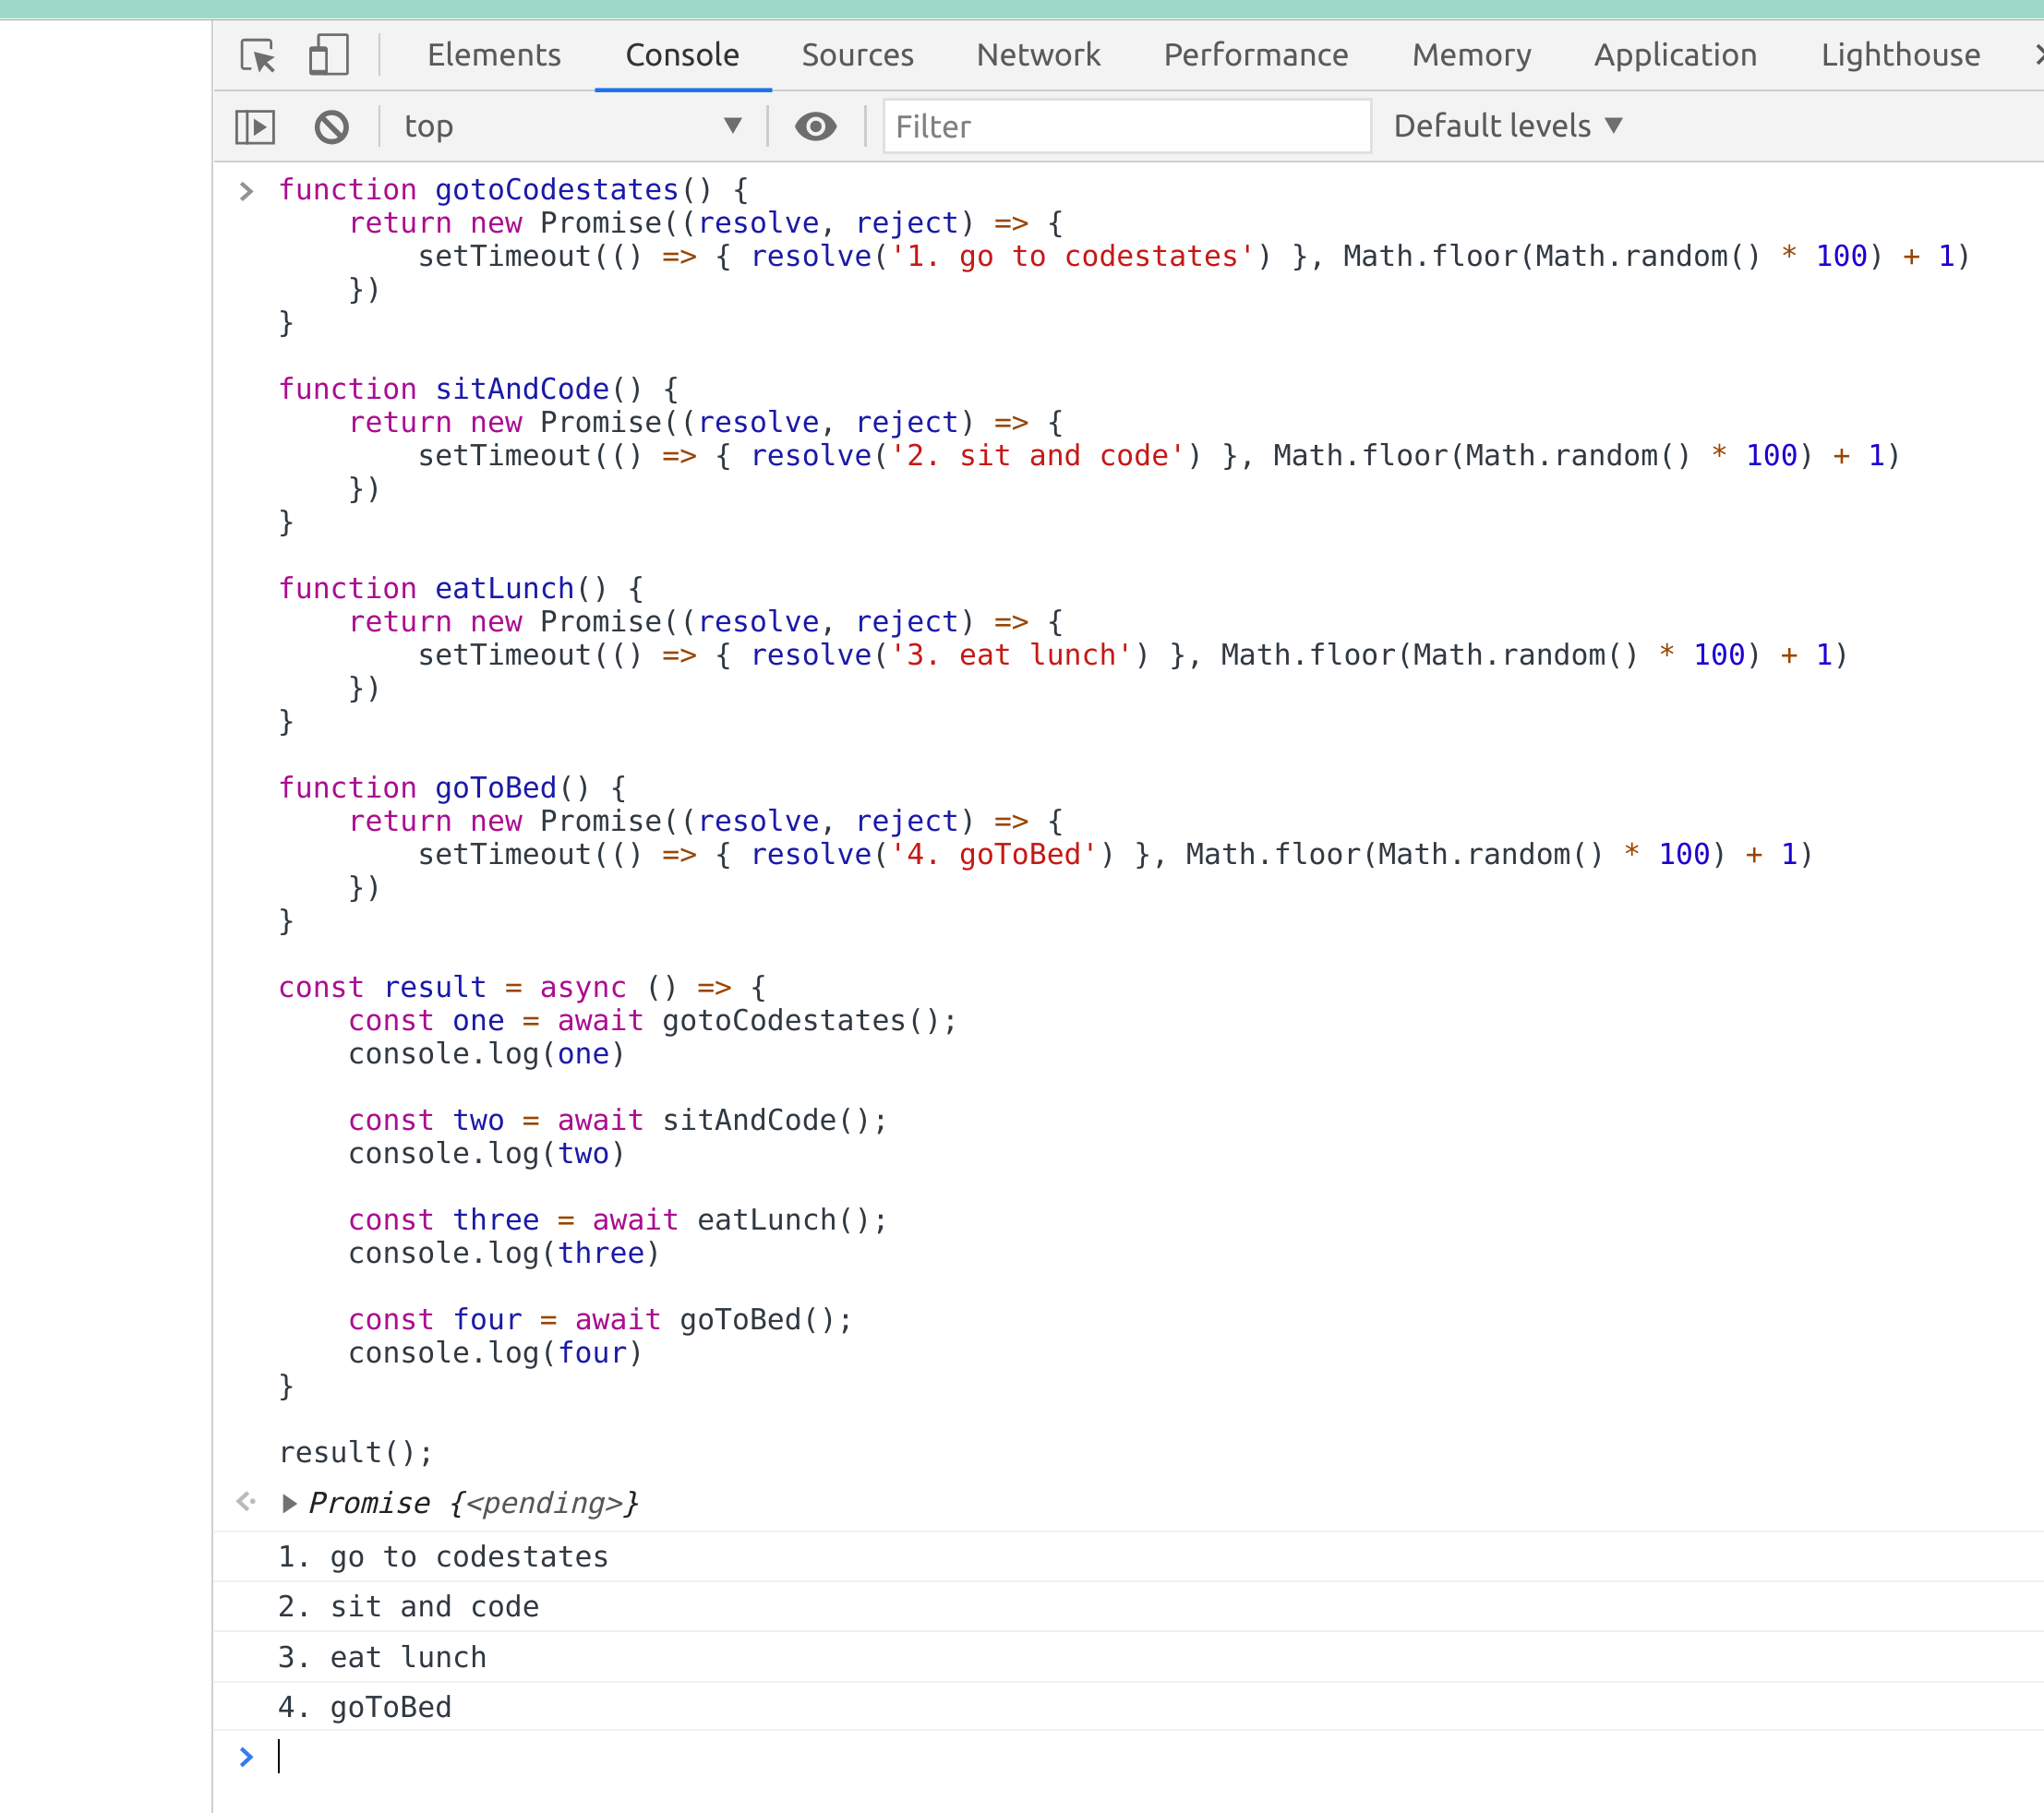Show the console sidebar panel icon

point(255,127)
